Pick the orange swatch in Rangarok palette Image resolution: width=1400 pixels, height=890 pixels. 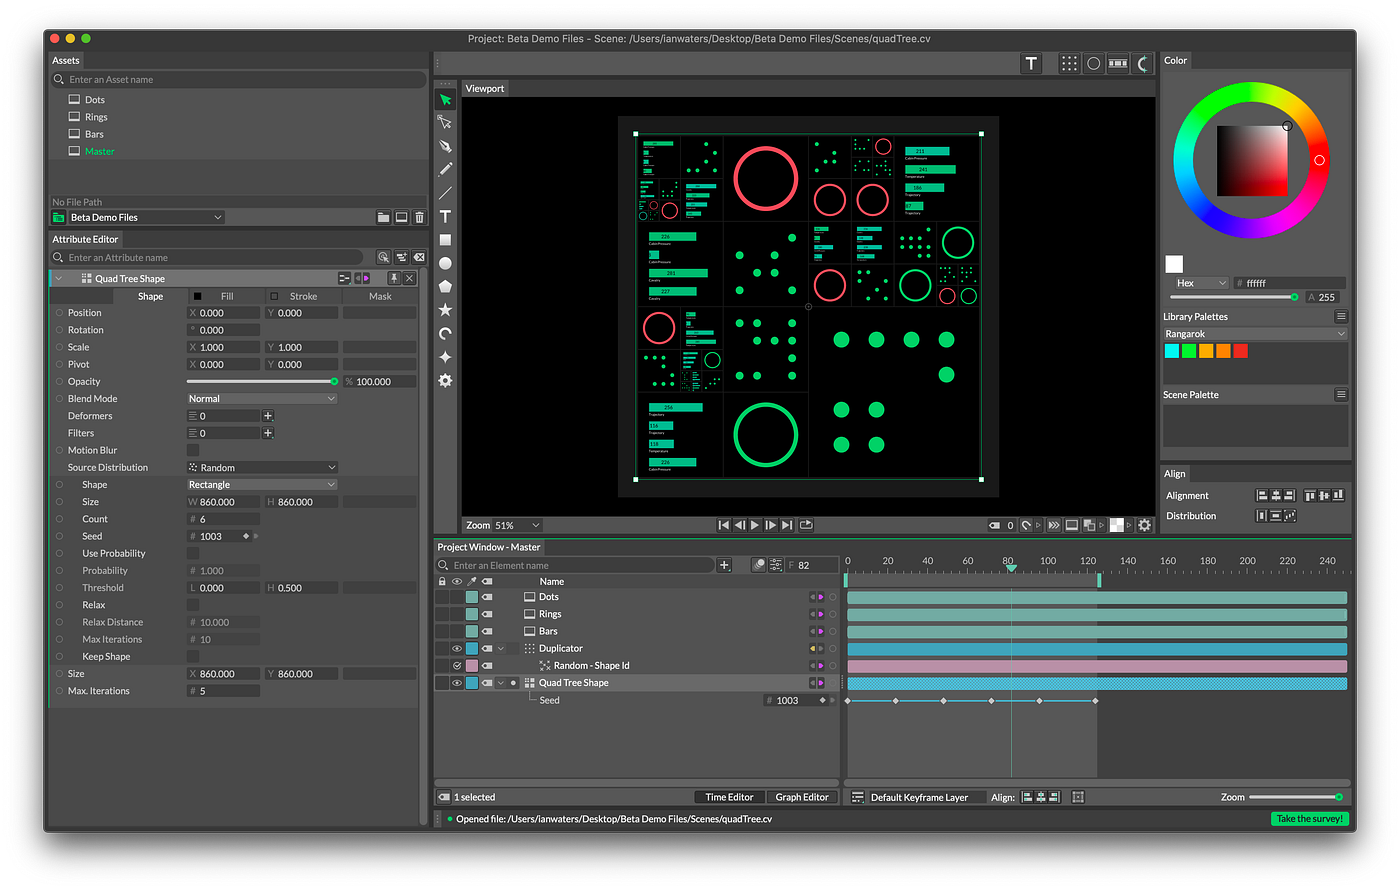tap(1223, 351)
